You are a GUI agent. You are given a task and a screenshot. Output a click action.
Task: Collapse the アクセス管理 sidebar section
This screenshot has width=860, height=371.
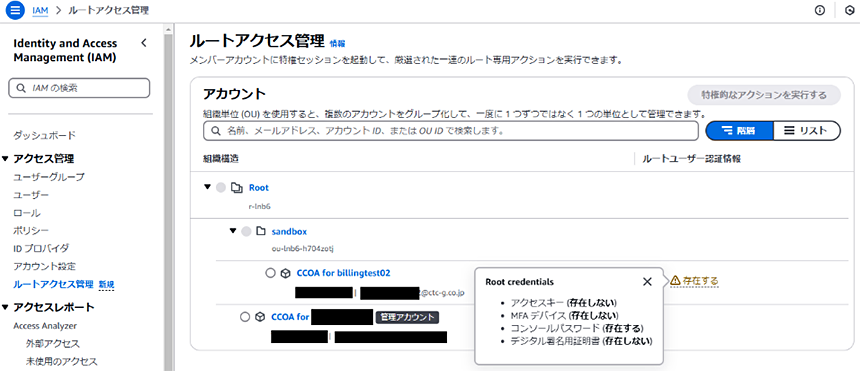[5, 159]
